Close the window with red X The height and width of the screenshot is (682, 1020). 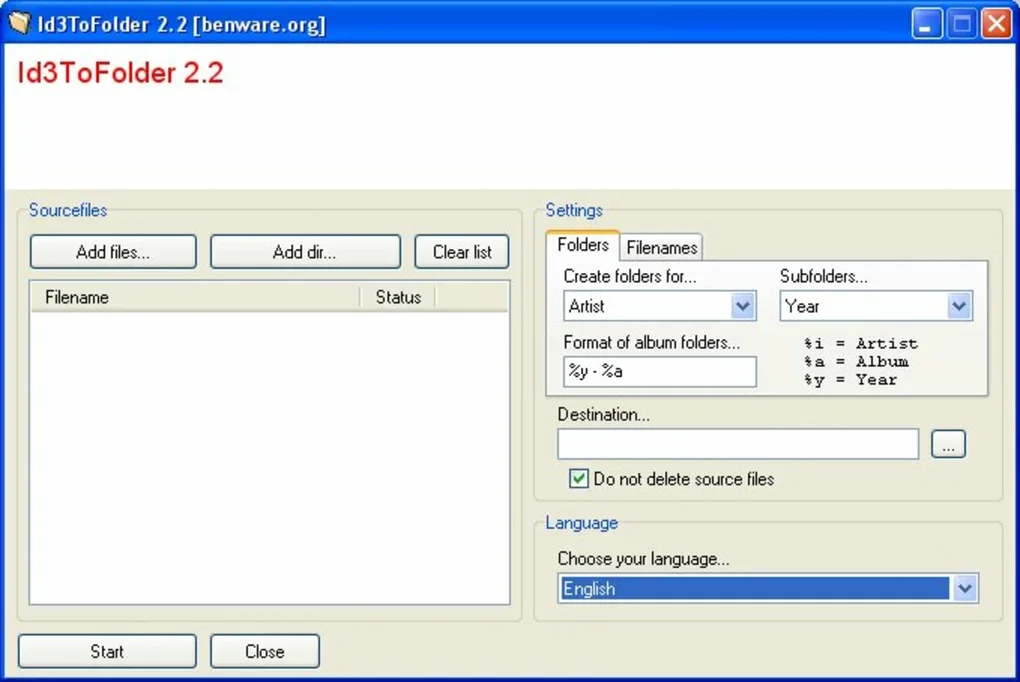997,24
